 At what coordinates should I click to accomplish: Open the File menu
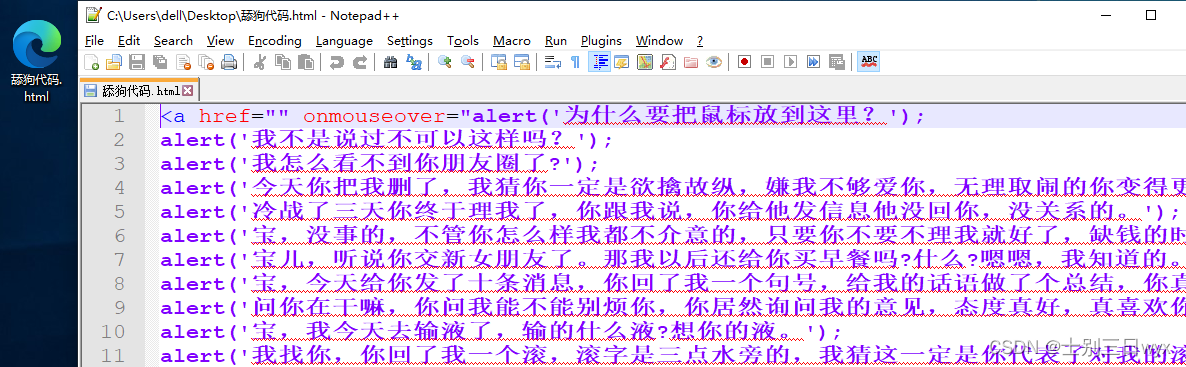pyautogui.click(x=95, y=41)
